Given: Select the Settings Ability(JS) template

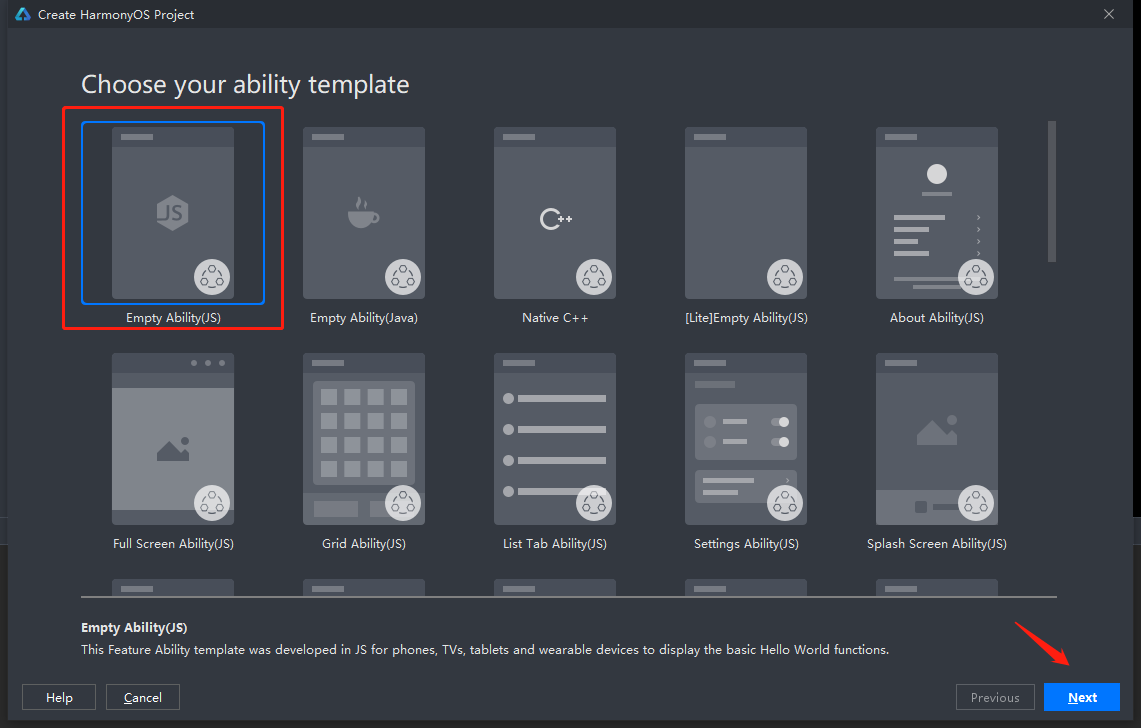Looking at the screenshot, I should 746,439.
